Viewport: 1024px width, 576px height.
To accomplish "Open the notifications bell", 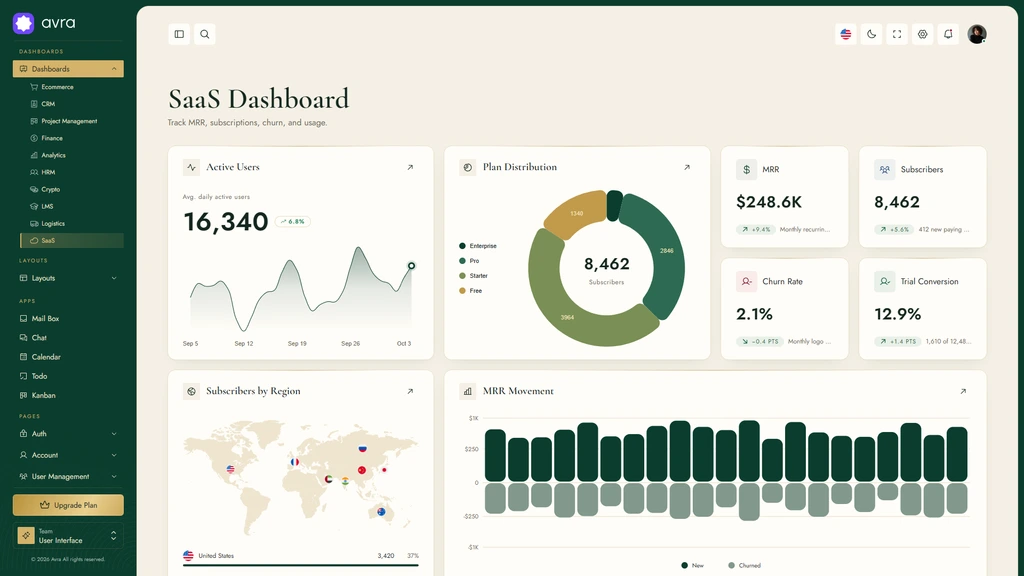I will click(x=948, y=34).
